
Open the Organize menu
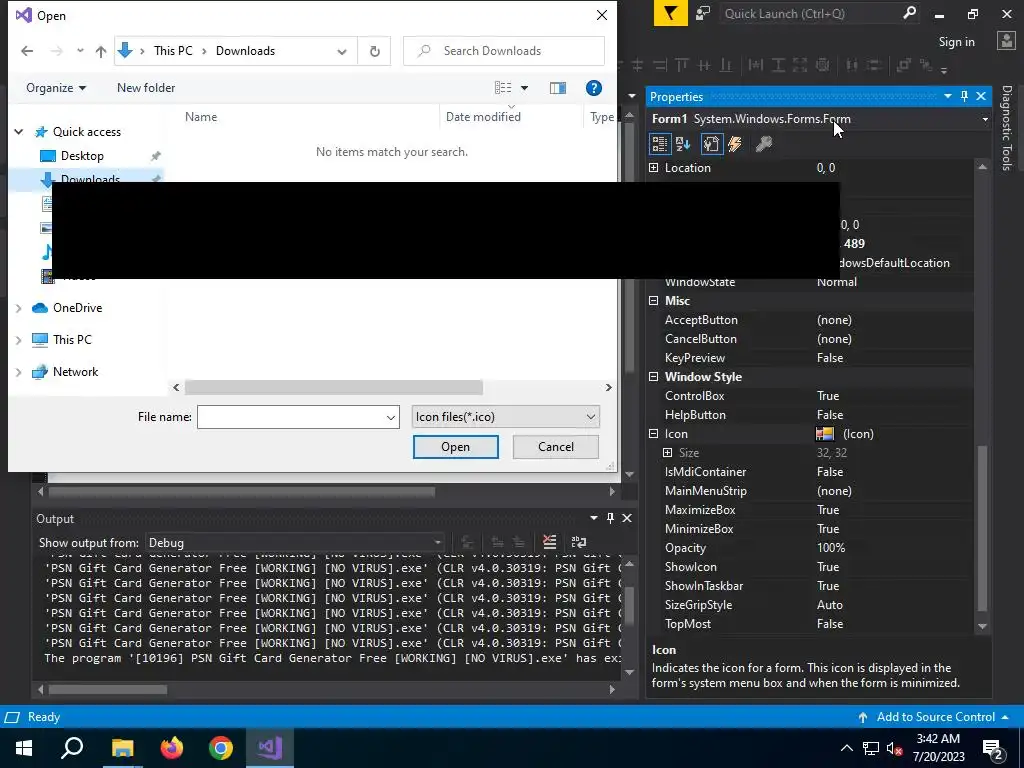56,88
